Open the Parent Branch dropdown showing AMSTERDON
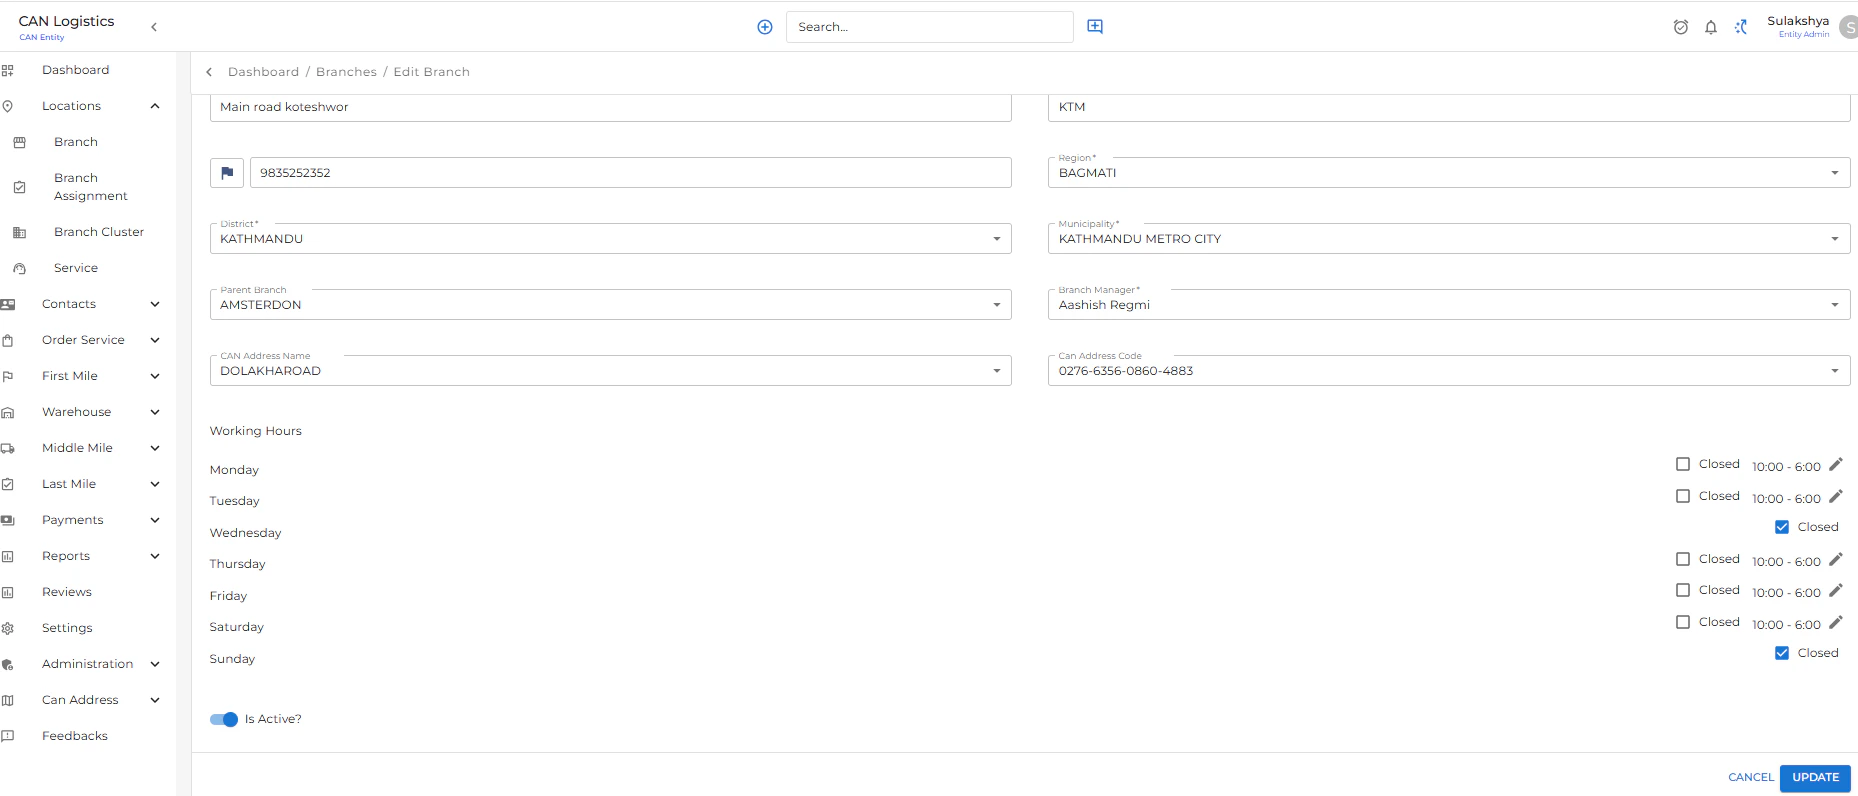Viewport: 1858px width, 796px height. [x=610, y=304]
